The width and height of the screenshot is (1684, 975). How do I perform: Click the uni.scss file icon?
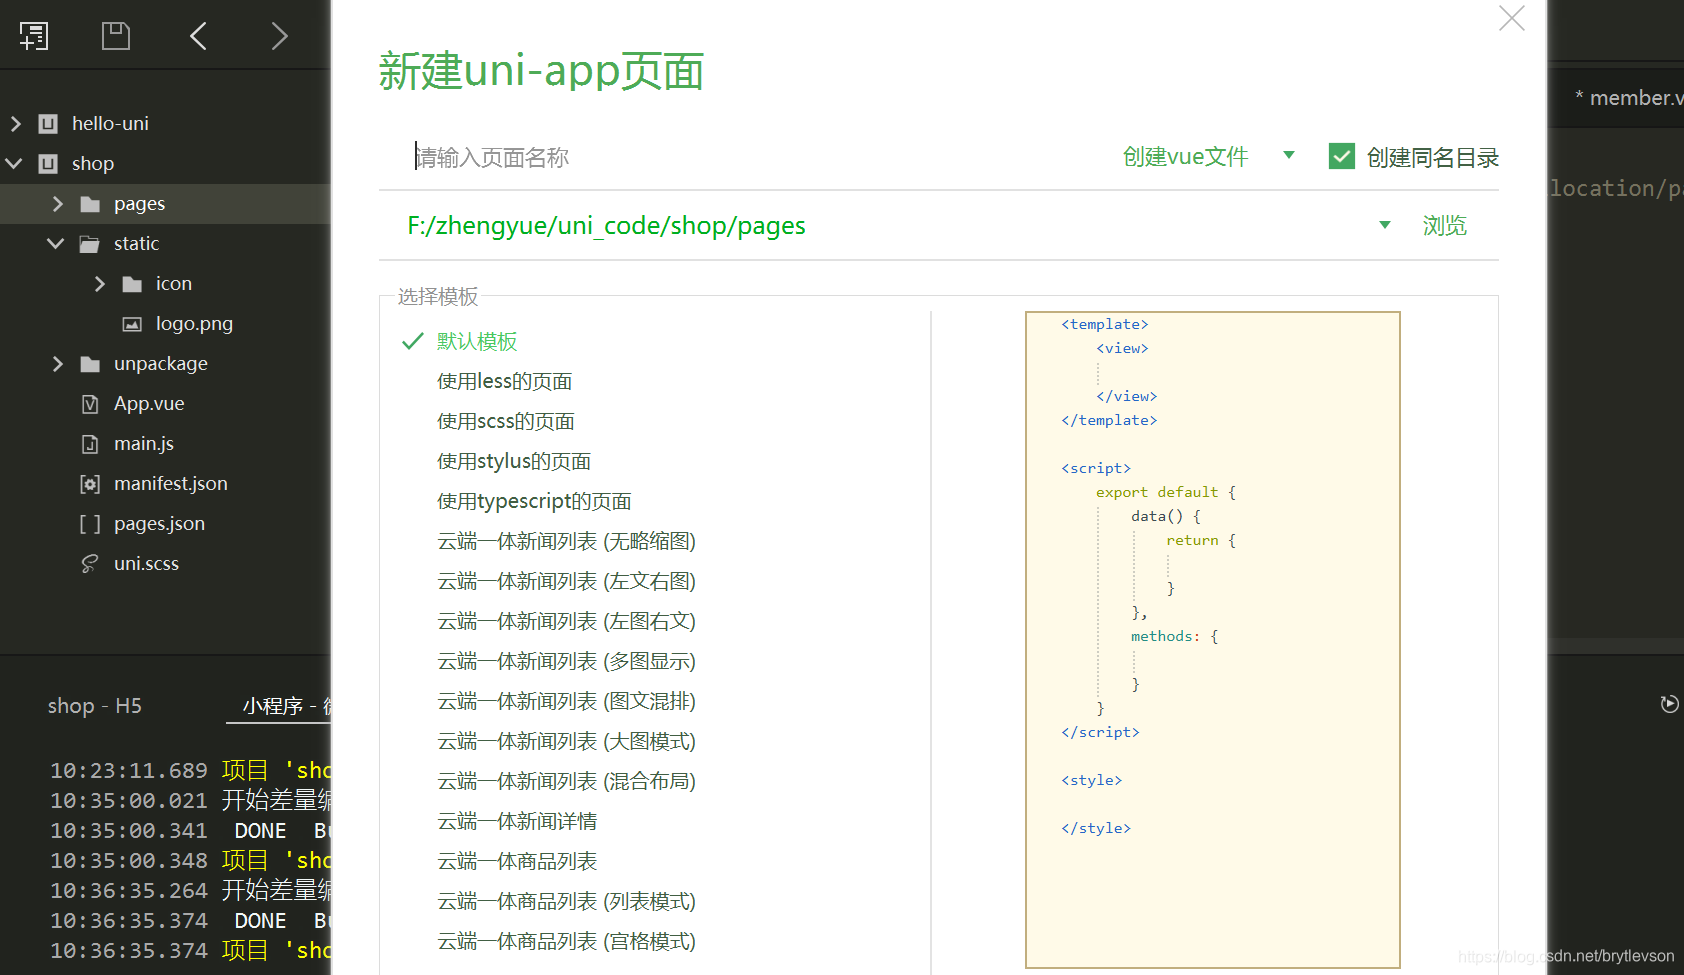pyautogui.click(x=90, y=564)
